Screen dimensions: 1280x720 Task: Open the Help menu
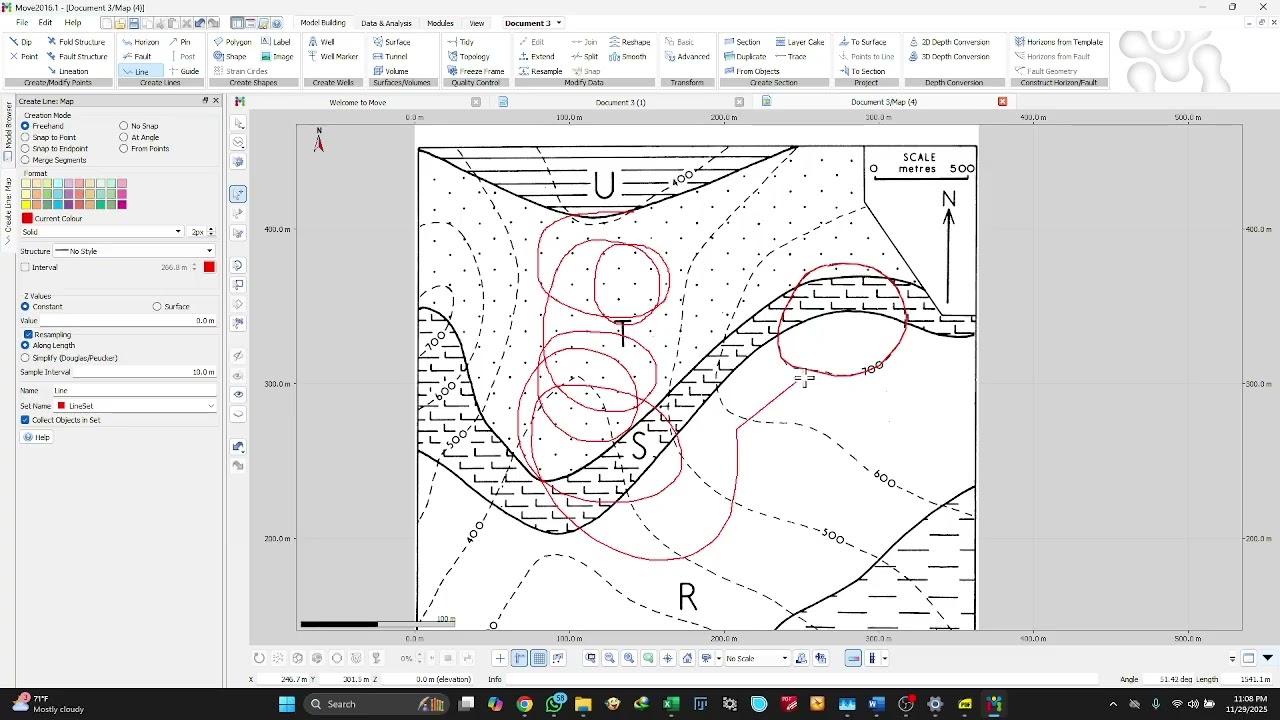[73, 23]
